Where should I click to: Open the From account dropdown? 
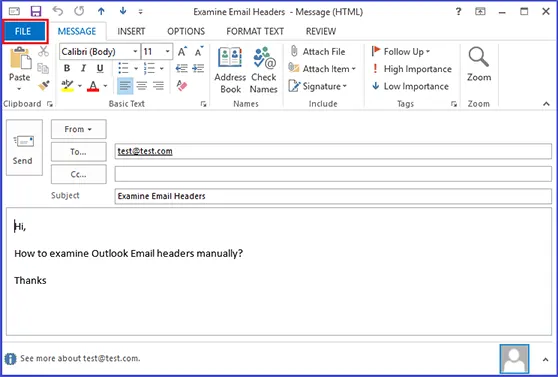[x=79, y=129]
